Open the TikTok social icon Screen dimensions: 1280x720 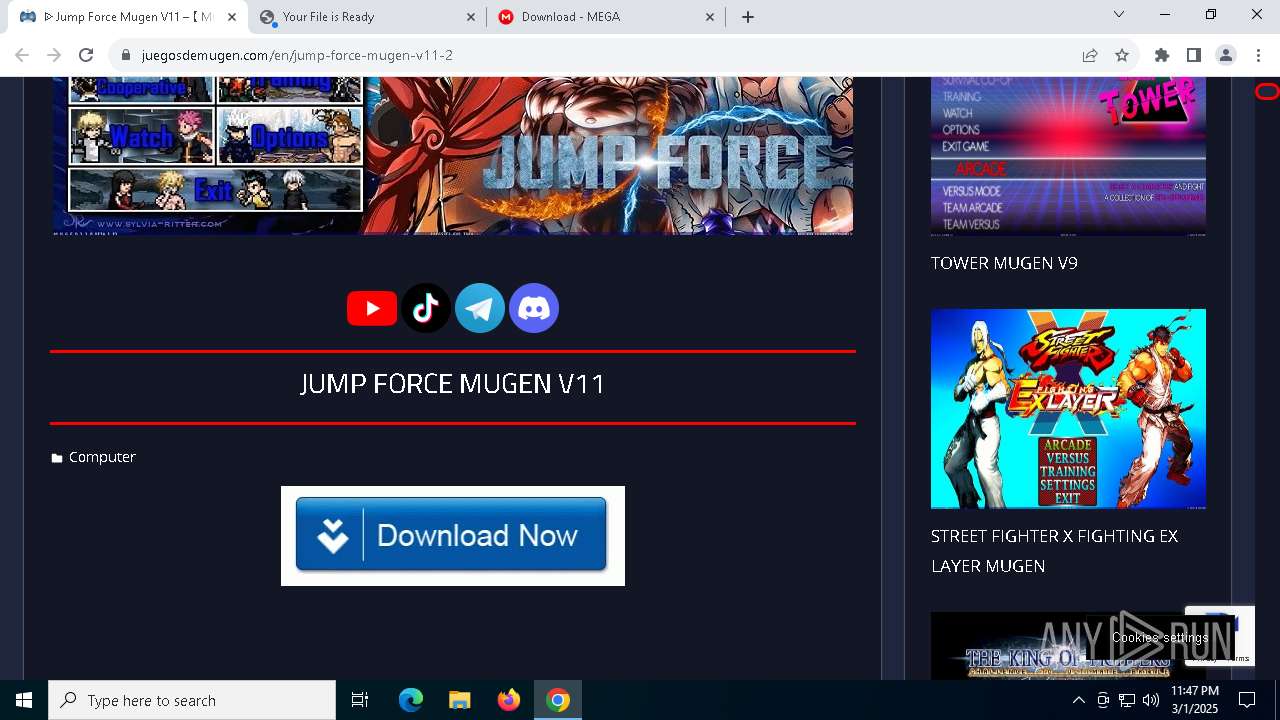pos(426,308)
